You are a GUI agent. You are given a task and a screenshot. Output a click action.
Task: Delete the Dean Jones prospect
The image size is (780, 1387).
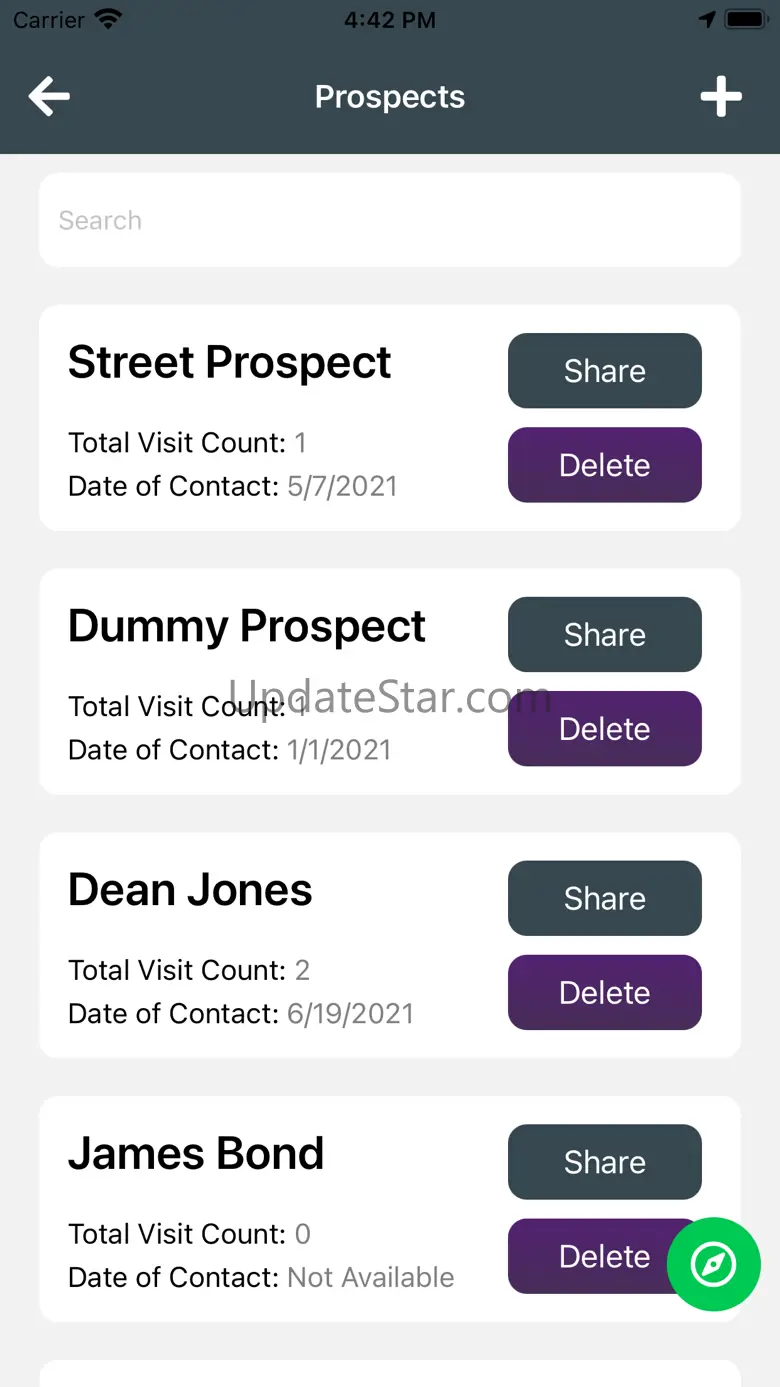coord(604,993)
